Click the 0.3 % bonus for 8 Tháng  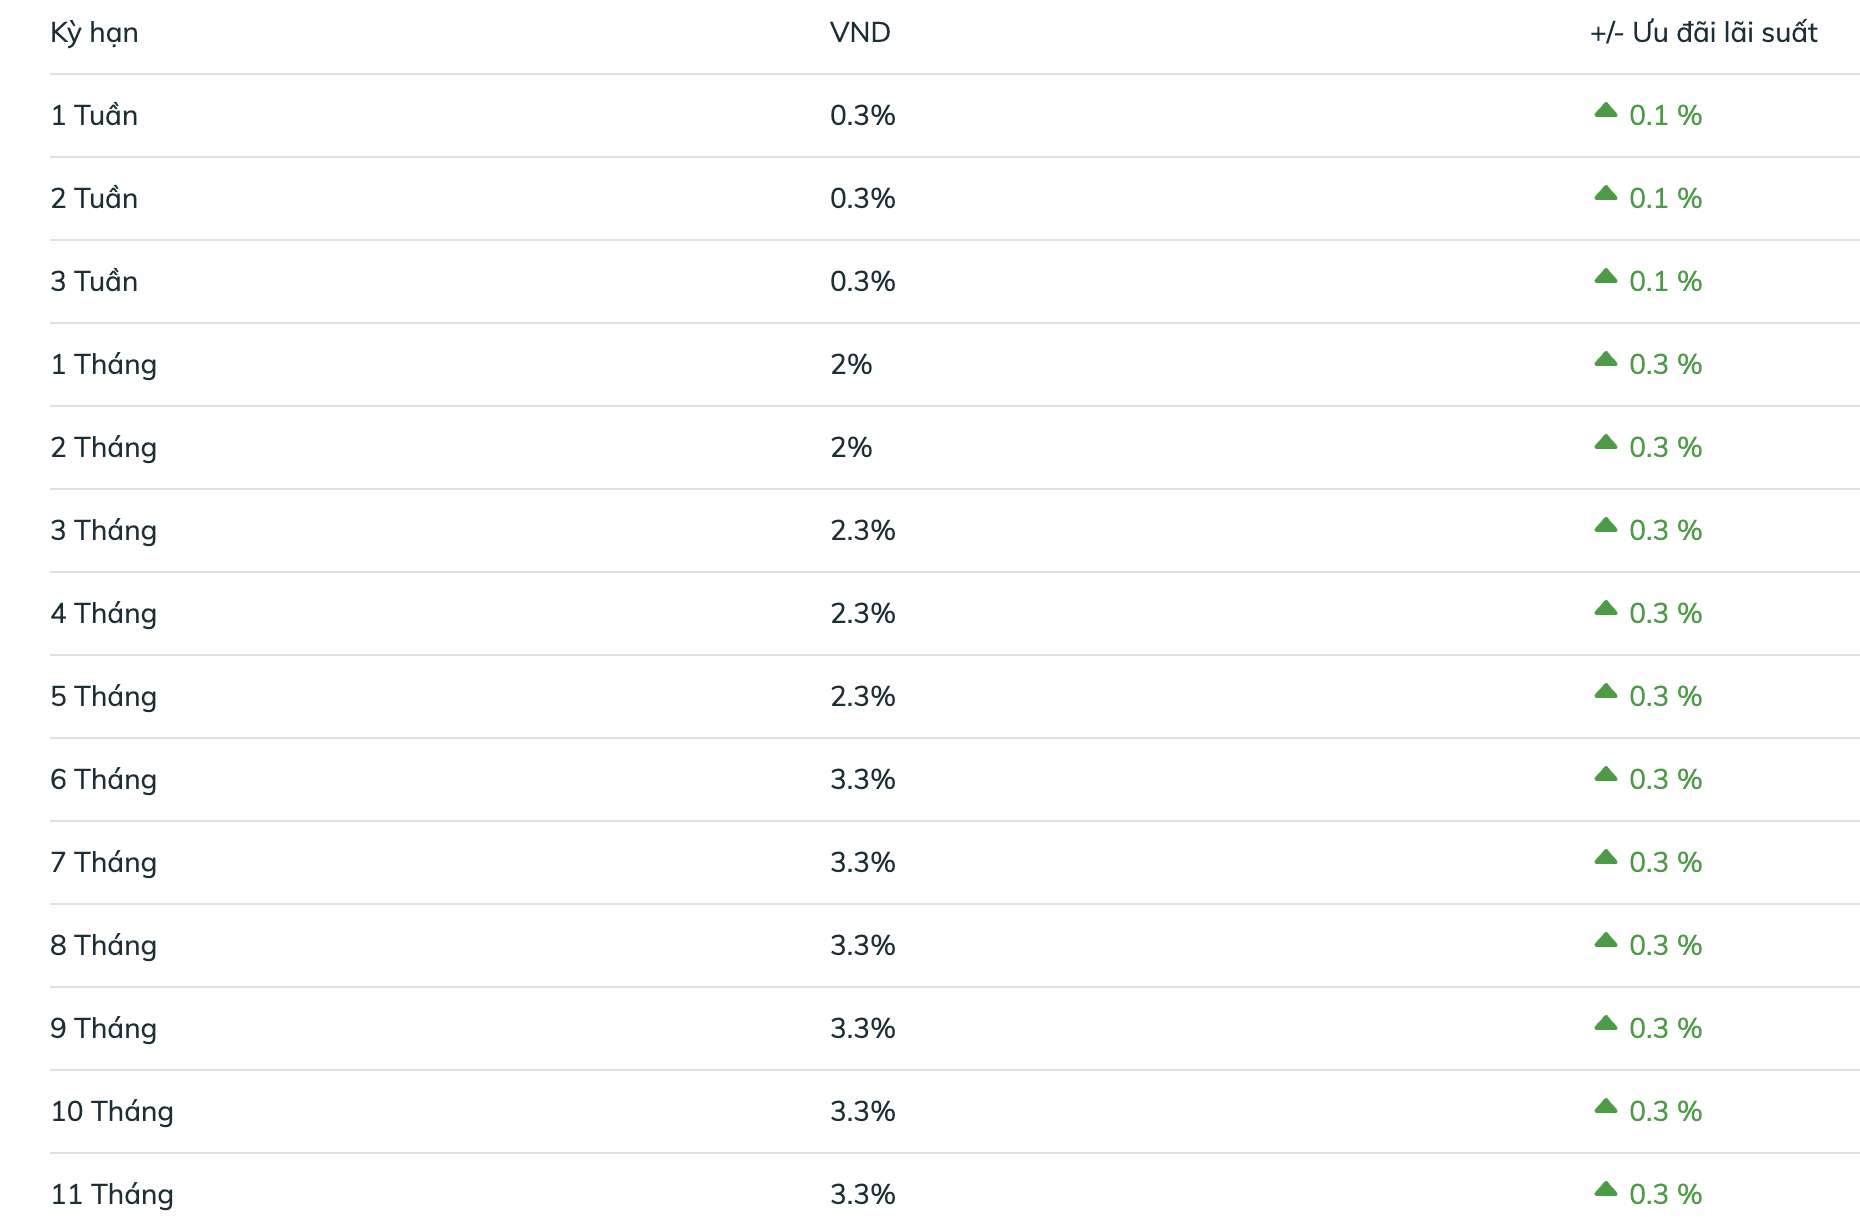pyautogui.click(x=1665, y=945)
